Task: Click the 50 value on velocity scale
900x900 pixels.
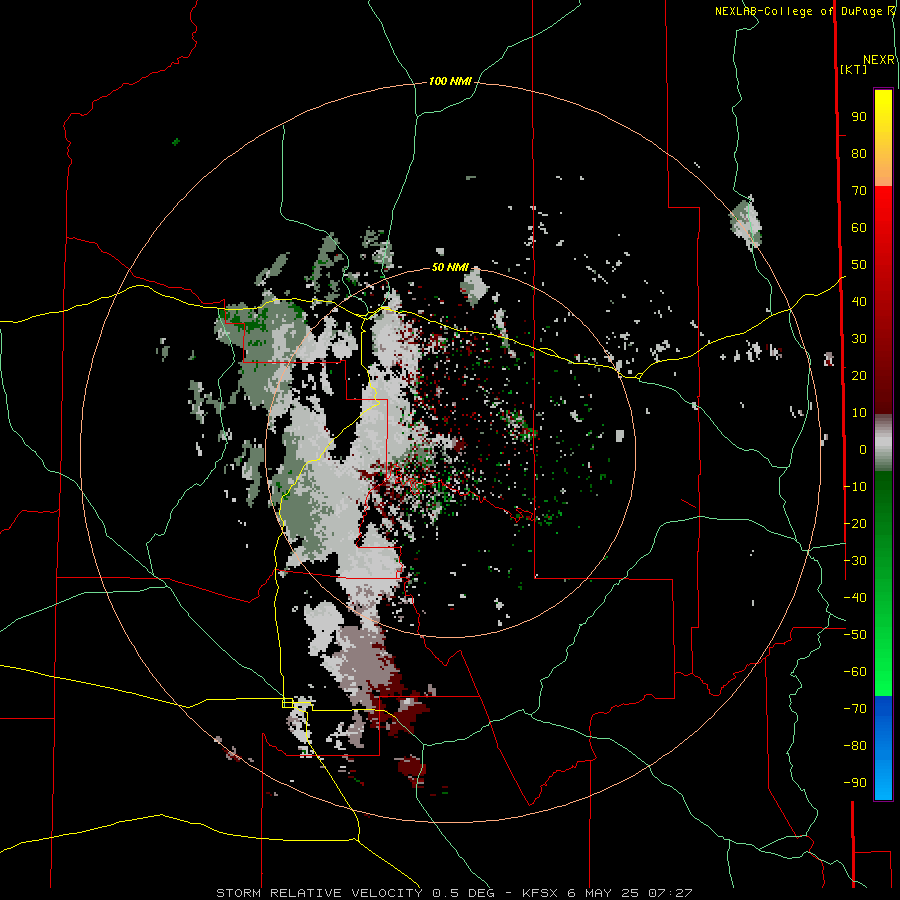Action: (x=859, y=265)
